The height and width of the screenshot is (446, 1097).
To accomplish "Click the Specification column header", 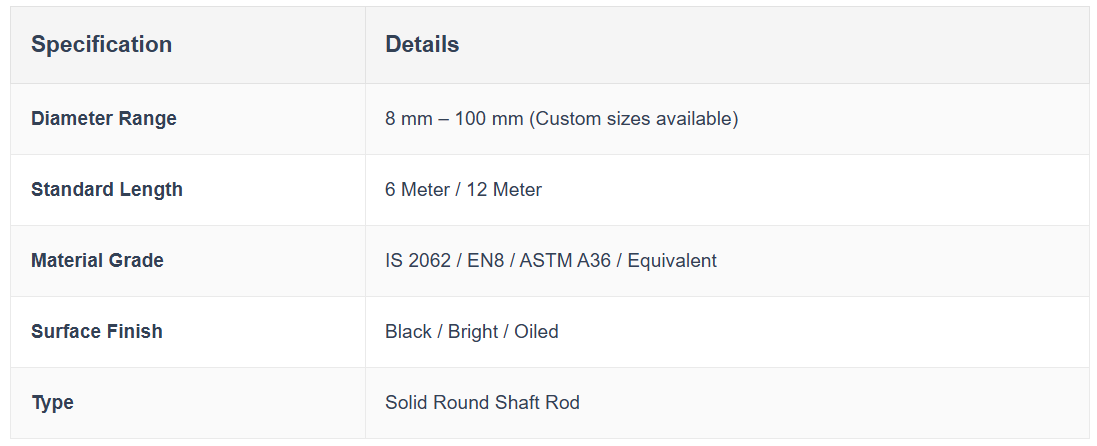I will coord(101,45).
